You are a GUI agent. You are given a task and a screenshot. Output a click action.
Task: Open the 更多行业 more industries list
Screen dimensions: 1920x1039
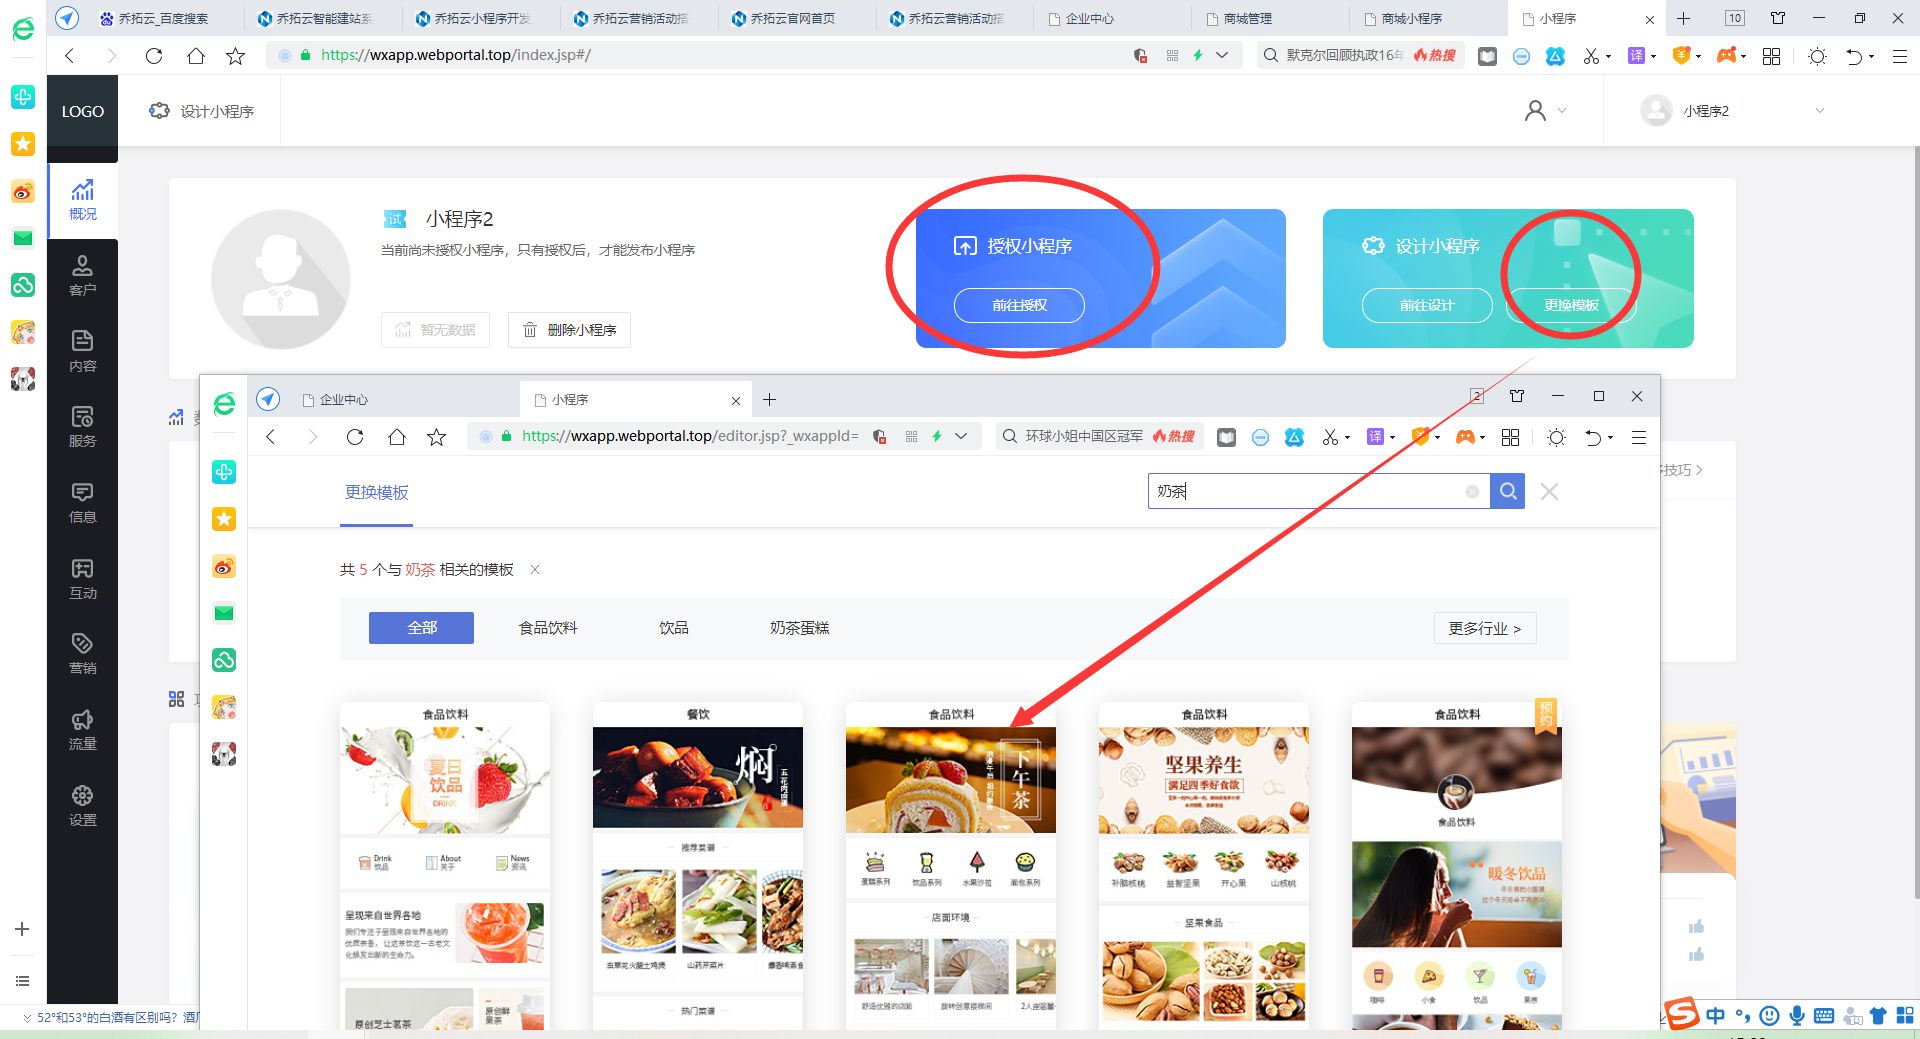[x=1484, y=628]
